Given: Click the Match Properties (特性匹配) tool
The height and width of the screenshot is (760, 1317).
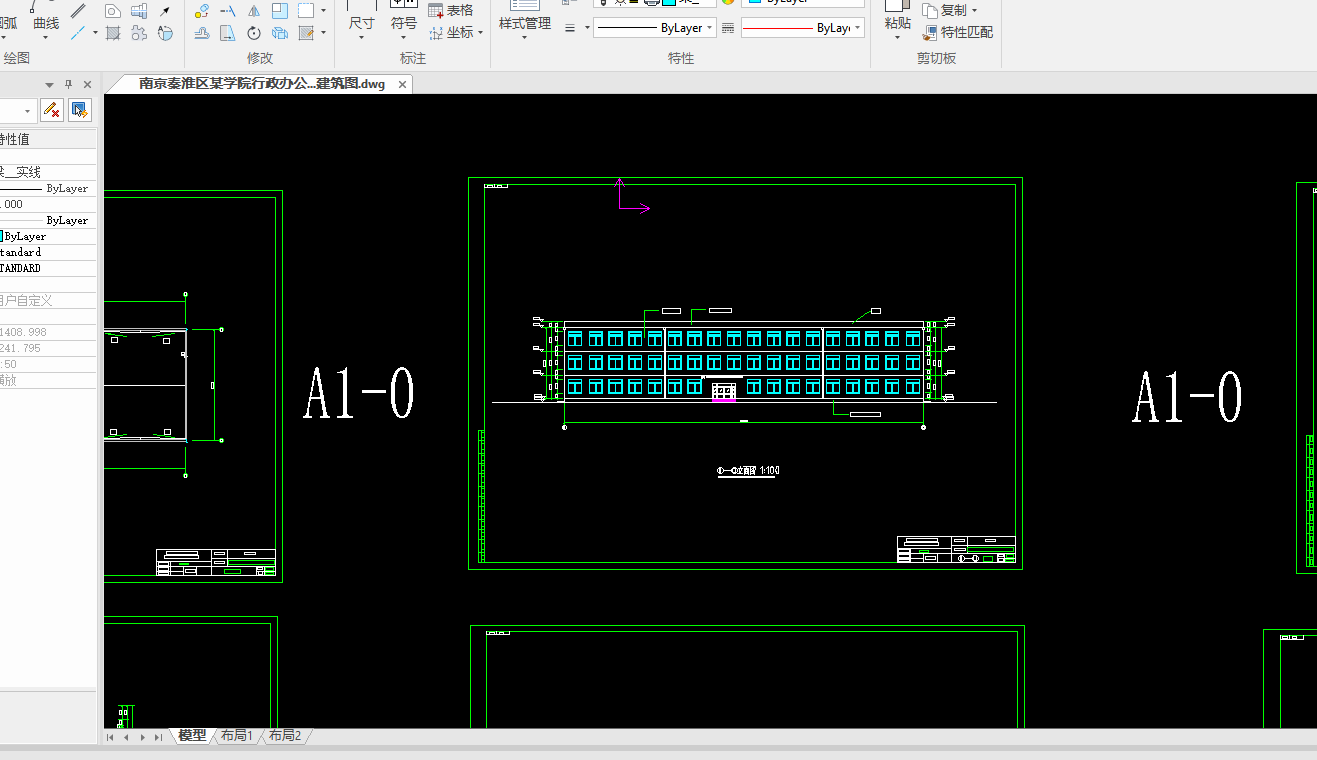Looking at the screenshot, I should pyautogui.click(x=958, y=32).
